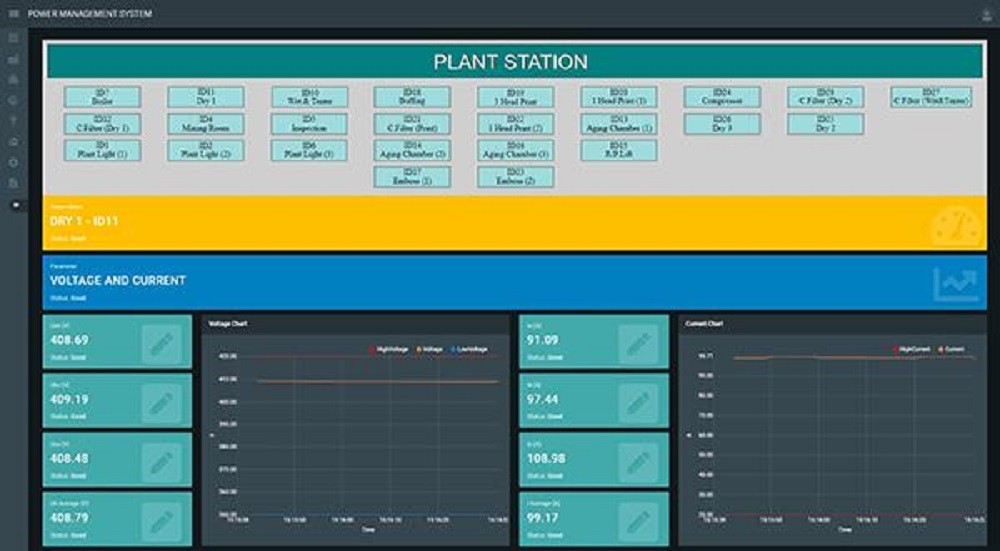Toggle the orange Voltage series in the chart legend
Image resolution: width=1000 pixels, height=551 pixels.
[429, 349]
